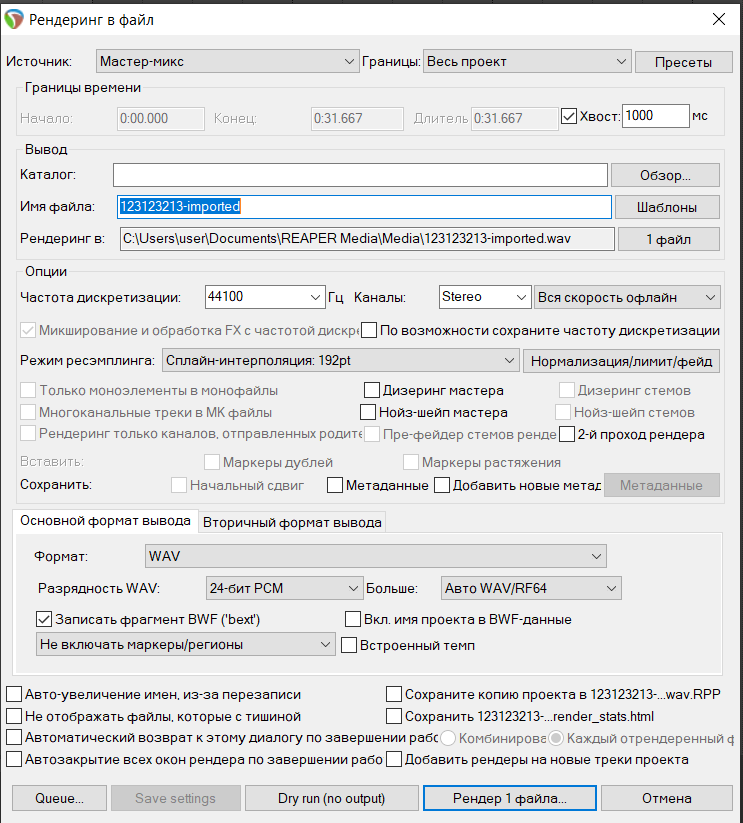Click the Пресеты button
This screenshot has height=823, width=743.
click(683, 62)
